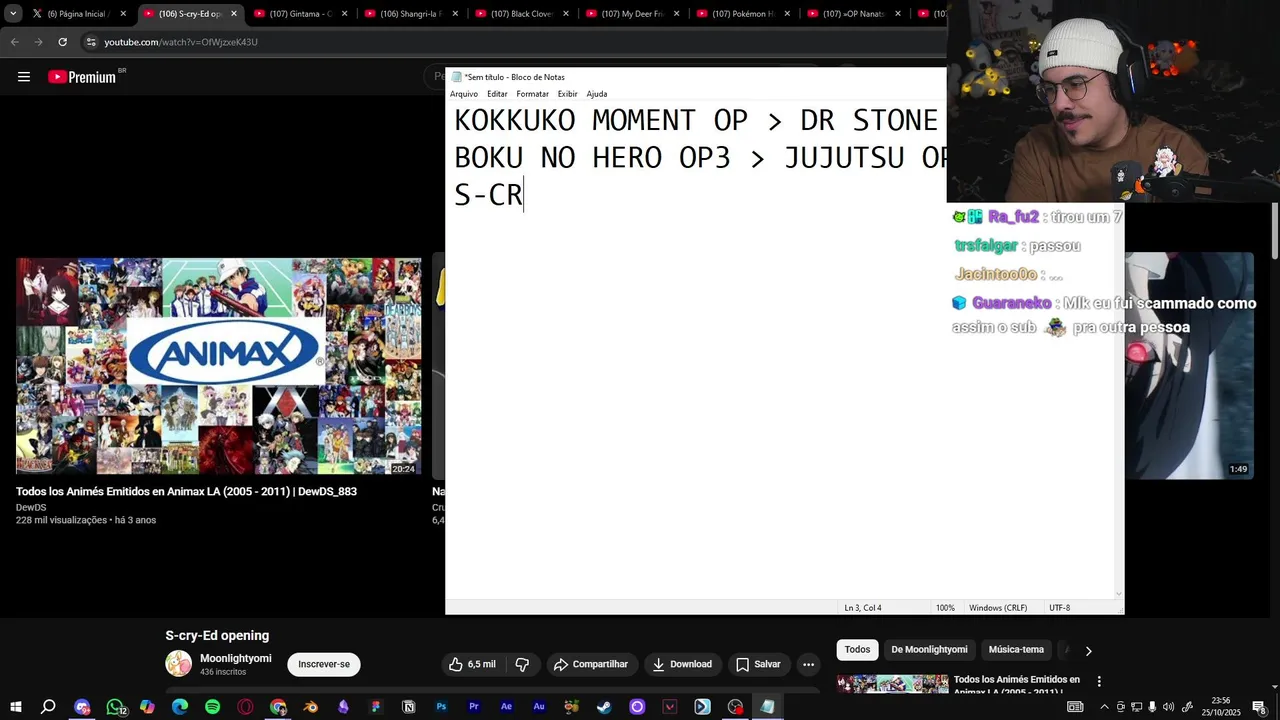Open site information icon in address bar

pos(91,42)
